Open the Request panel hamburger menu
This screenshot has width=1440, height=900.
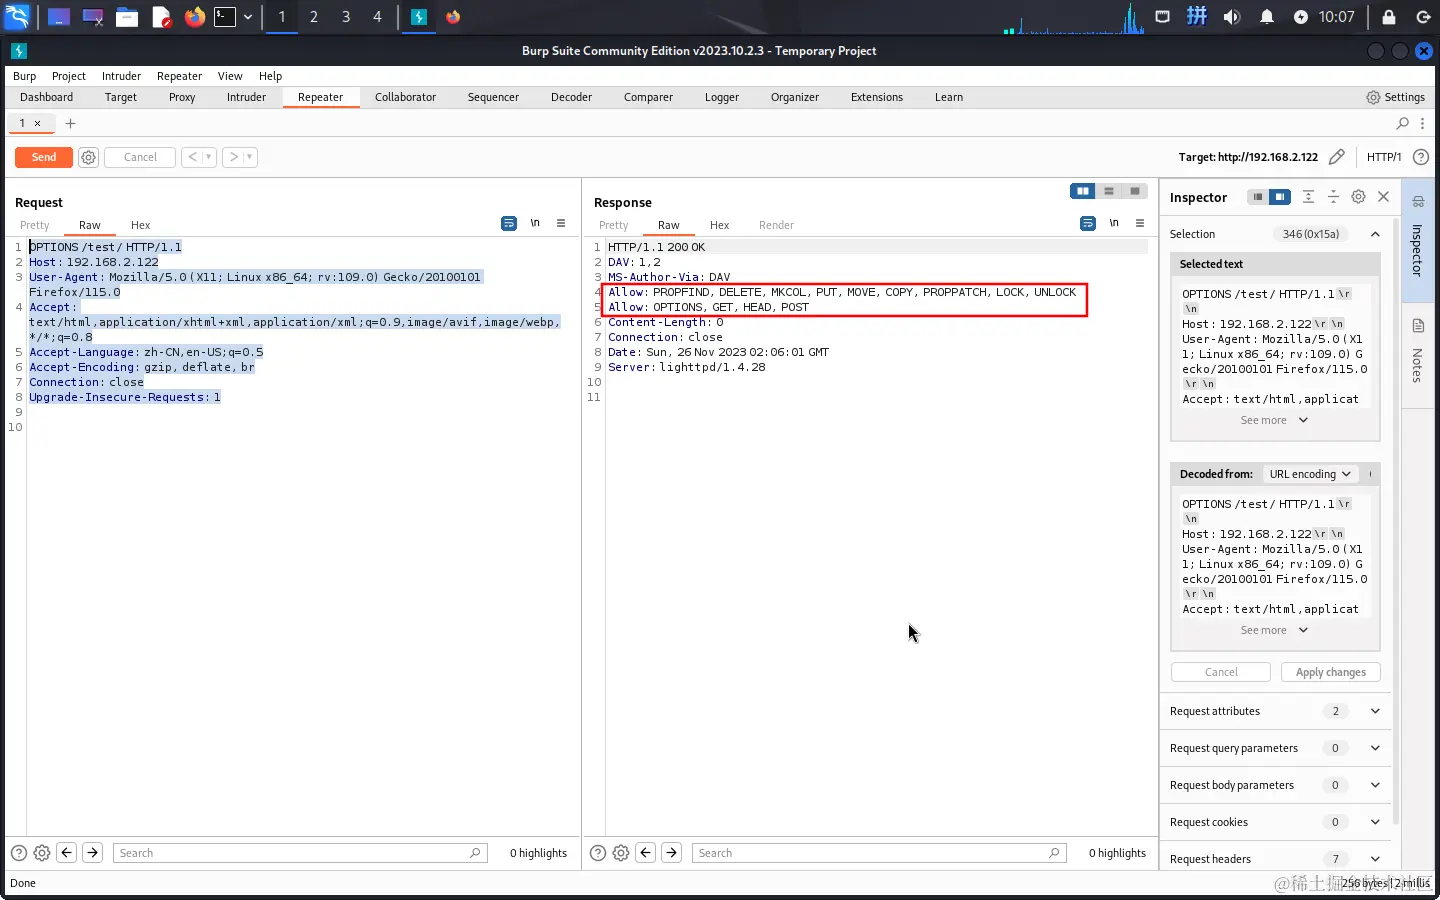[x=561, y=223]
